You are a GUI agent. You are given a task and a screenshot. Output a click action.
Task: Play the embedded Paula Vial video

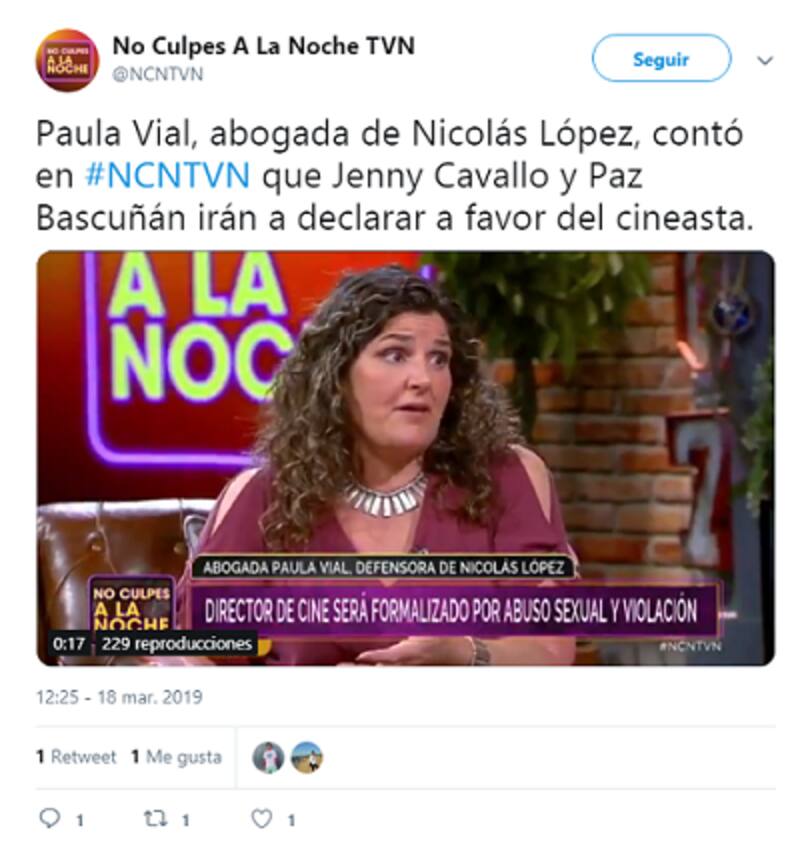[405, 458]
